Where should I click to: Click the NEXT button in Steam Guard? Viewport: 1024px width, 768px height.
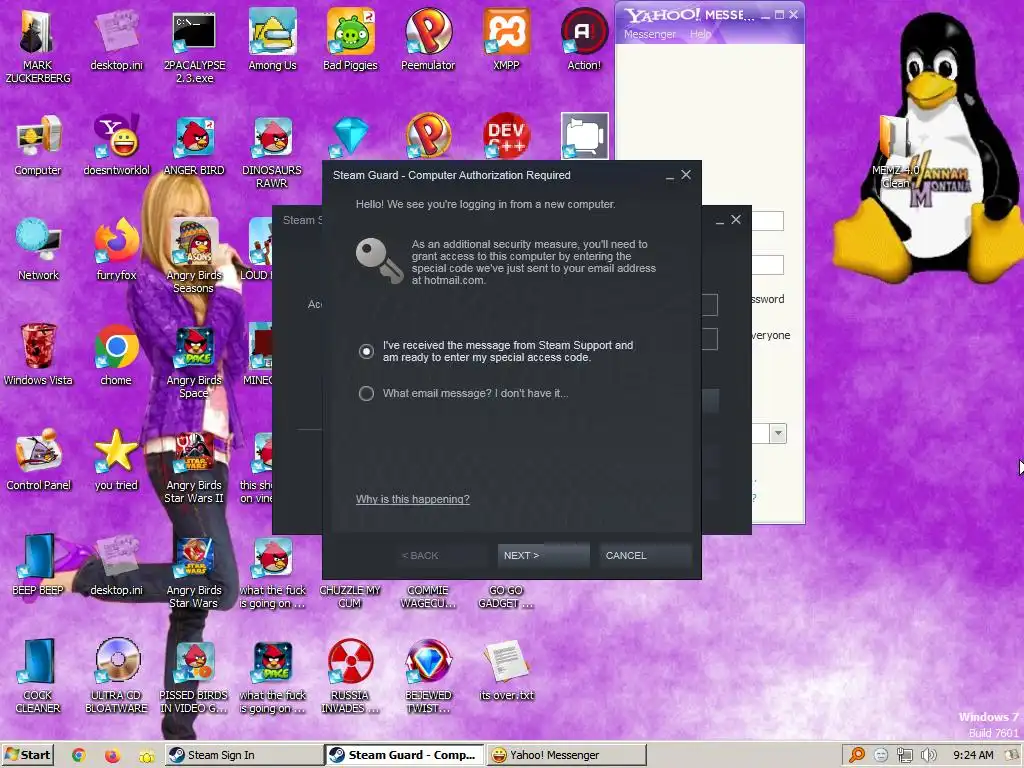click(x=543, y=555)
